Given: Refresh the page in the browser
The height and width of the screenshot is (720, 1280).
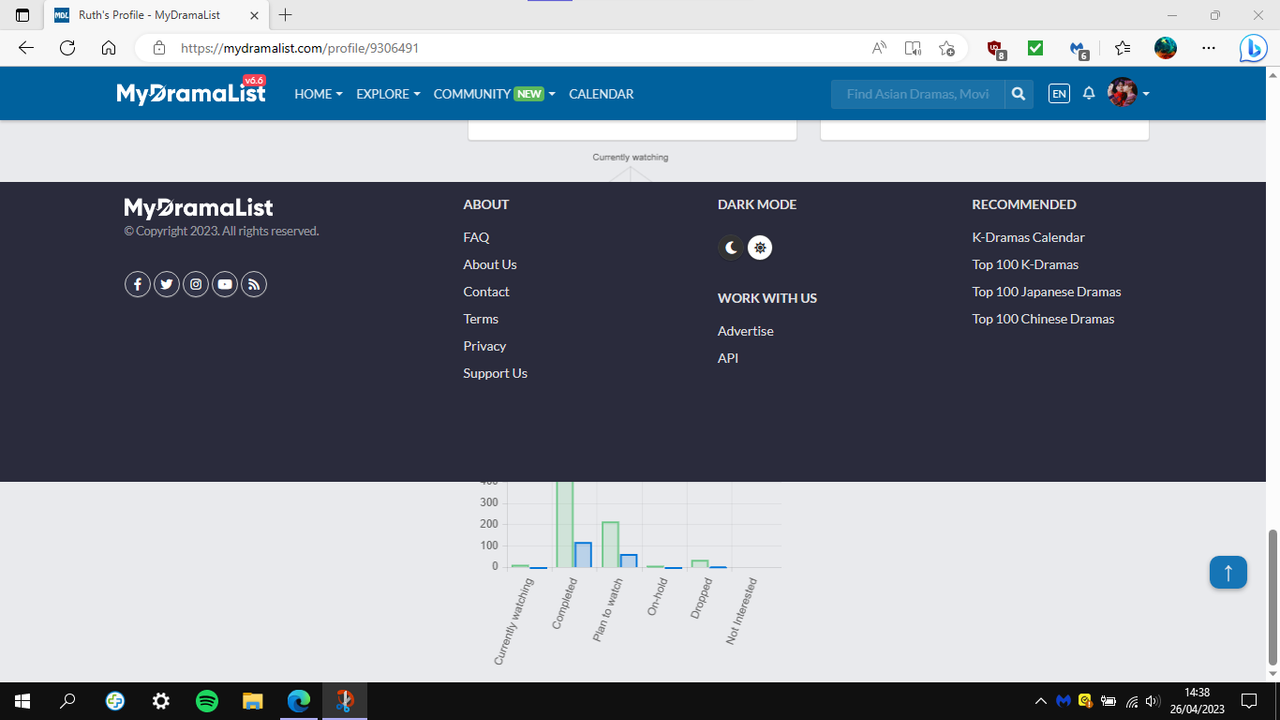Looking at the screenshot, I should pyautogui.click(x=67, y=47).
